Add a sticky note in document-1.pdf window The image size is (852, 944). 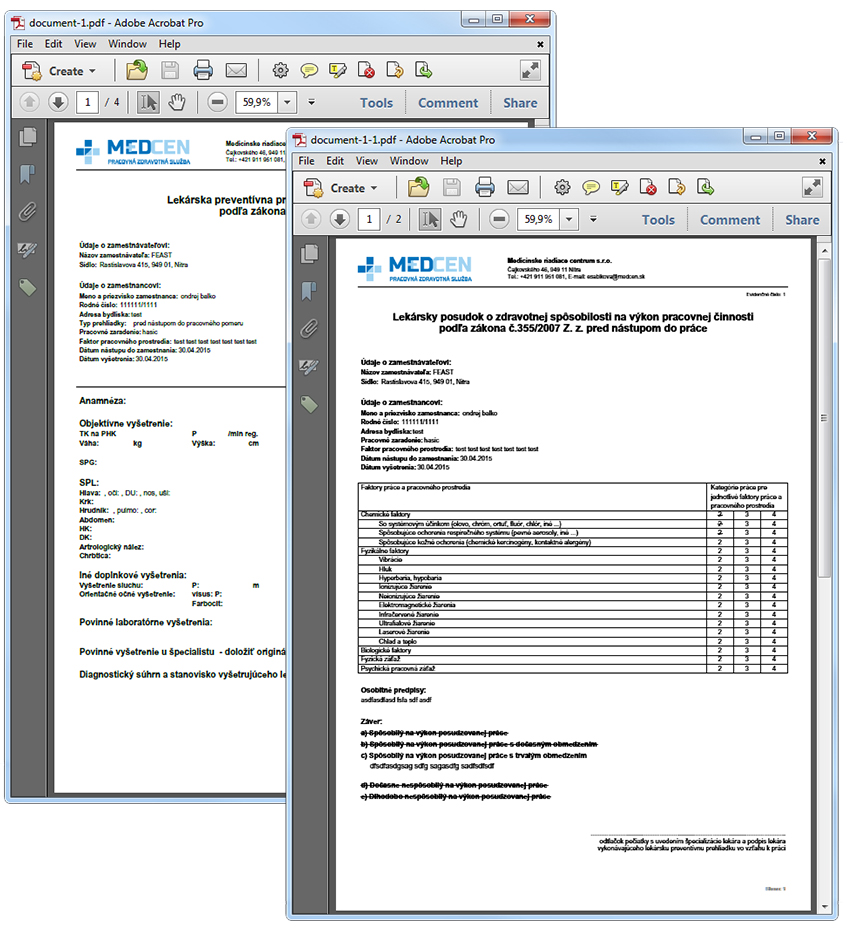pyautogui.click(x=309, y=71)
